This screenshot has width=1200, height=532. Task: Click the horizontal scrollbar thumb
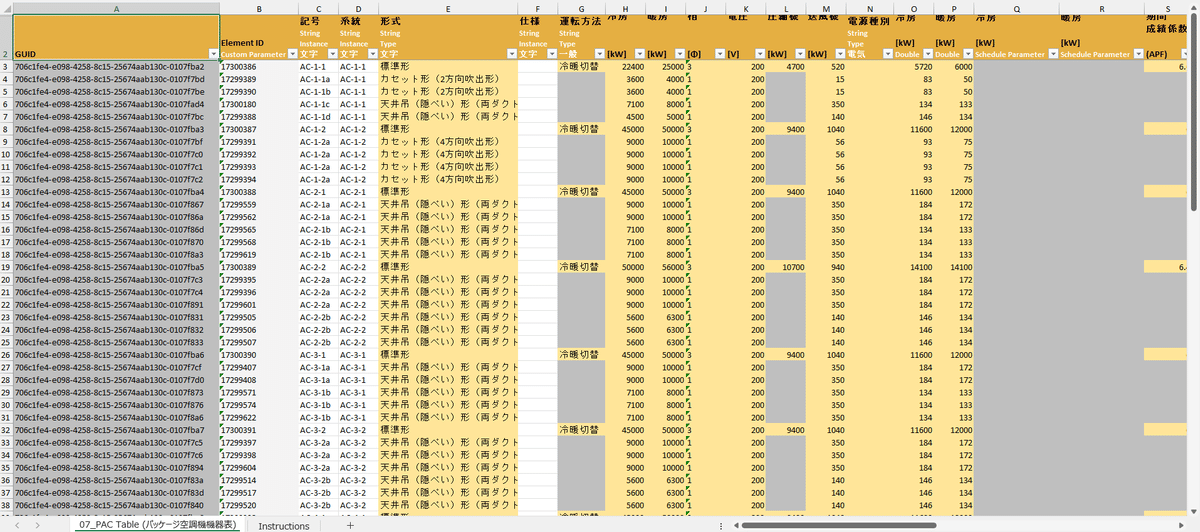841,524
